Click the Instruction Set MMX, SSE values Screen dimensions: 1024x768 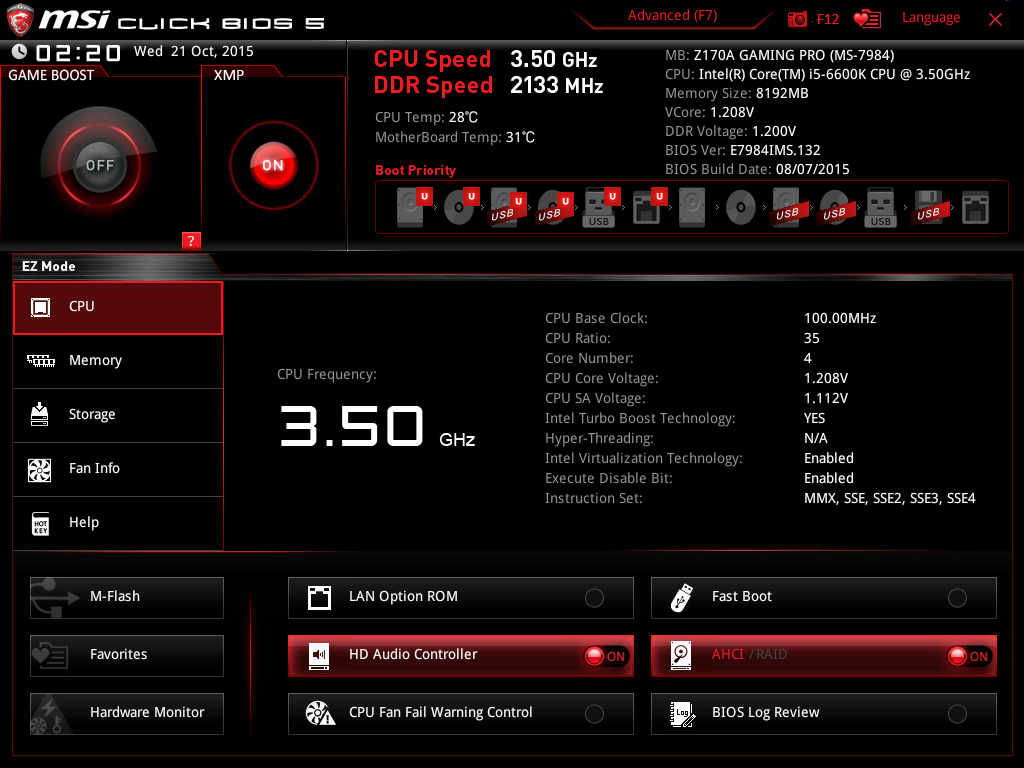click(889, 498)
